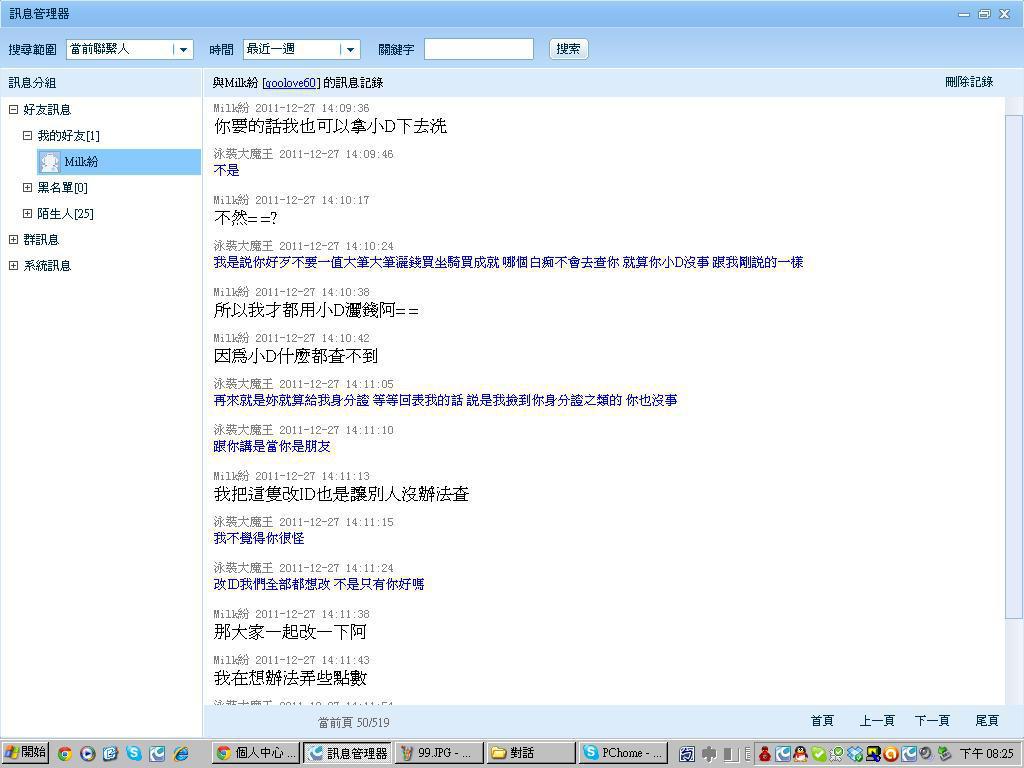Select the 系統訊息 tree label
This screenshot has width=1024, height=768.
click(x=47, y=266)
